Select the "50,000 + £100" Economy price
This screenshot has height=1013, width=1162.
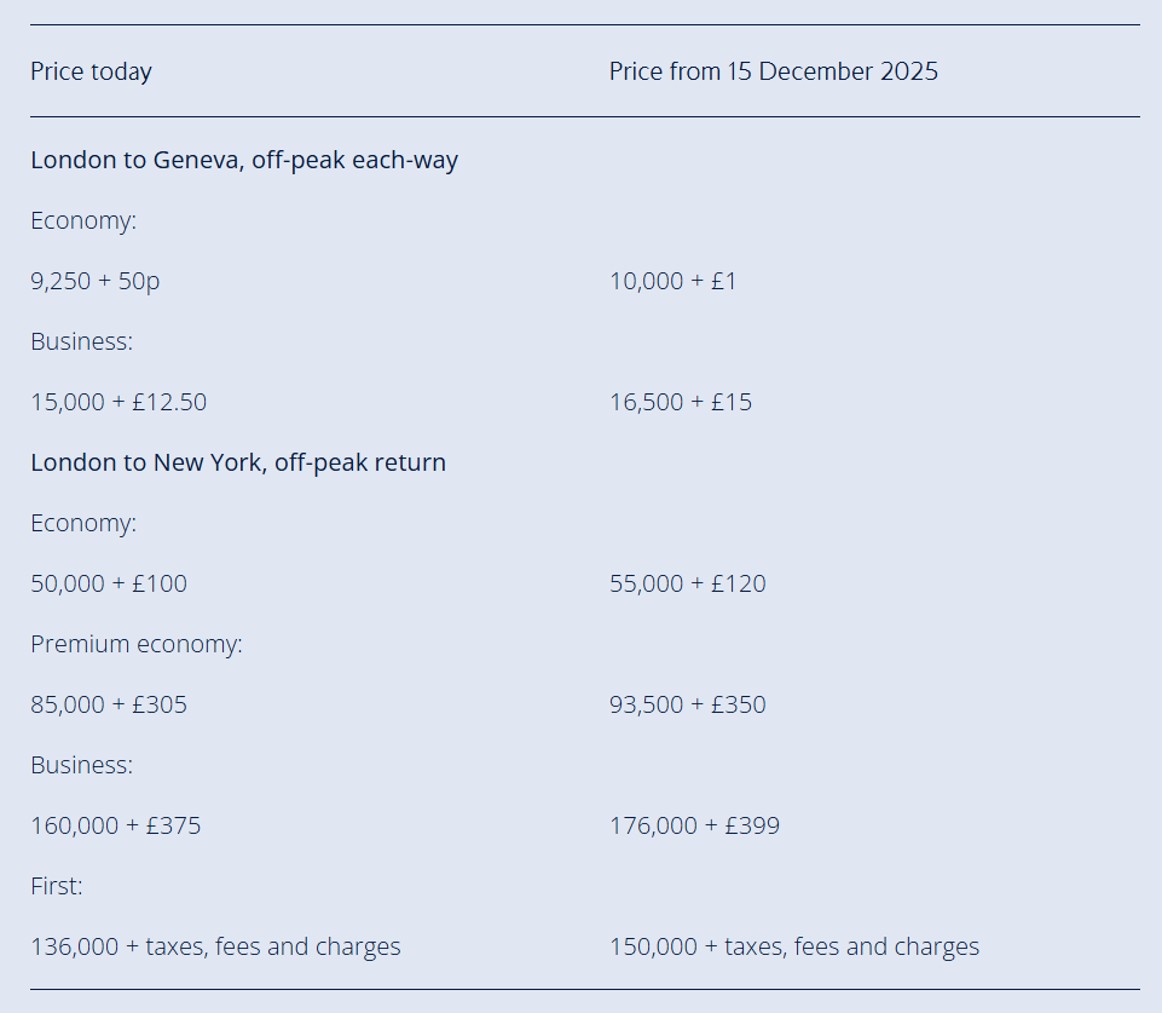point(108,584)
